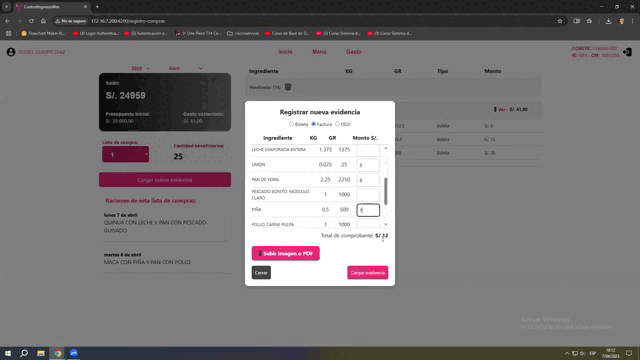
Task: Open the Menú navigation item
Action: click(x=319, y=52)
